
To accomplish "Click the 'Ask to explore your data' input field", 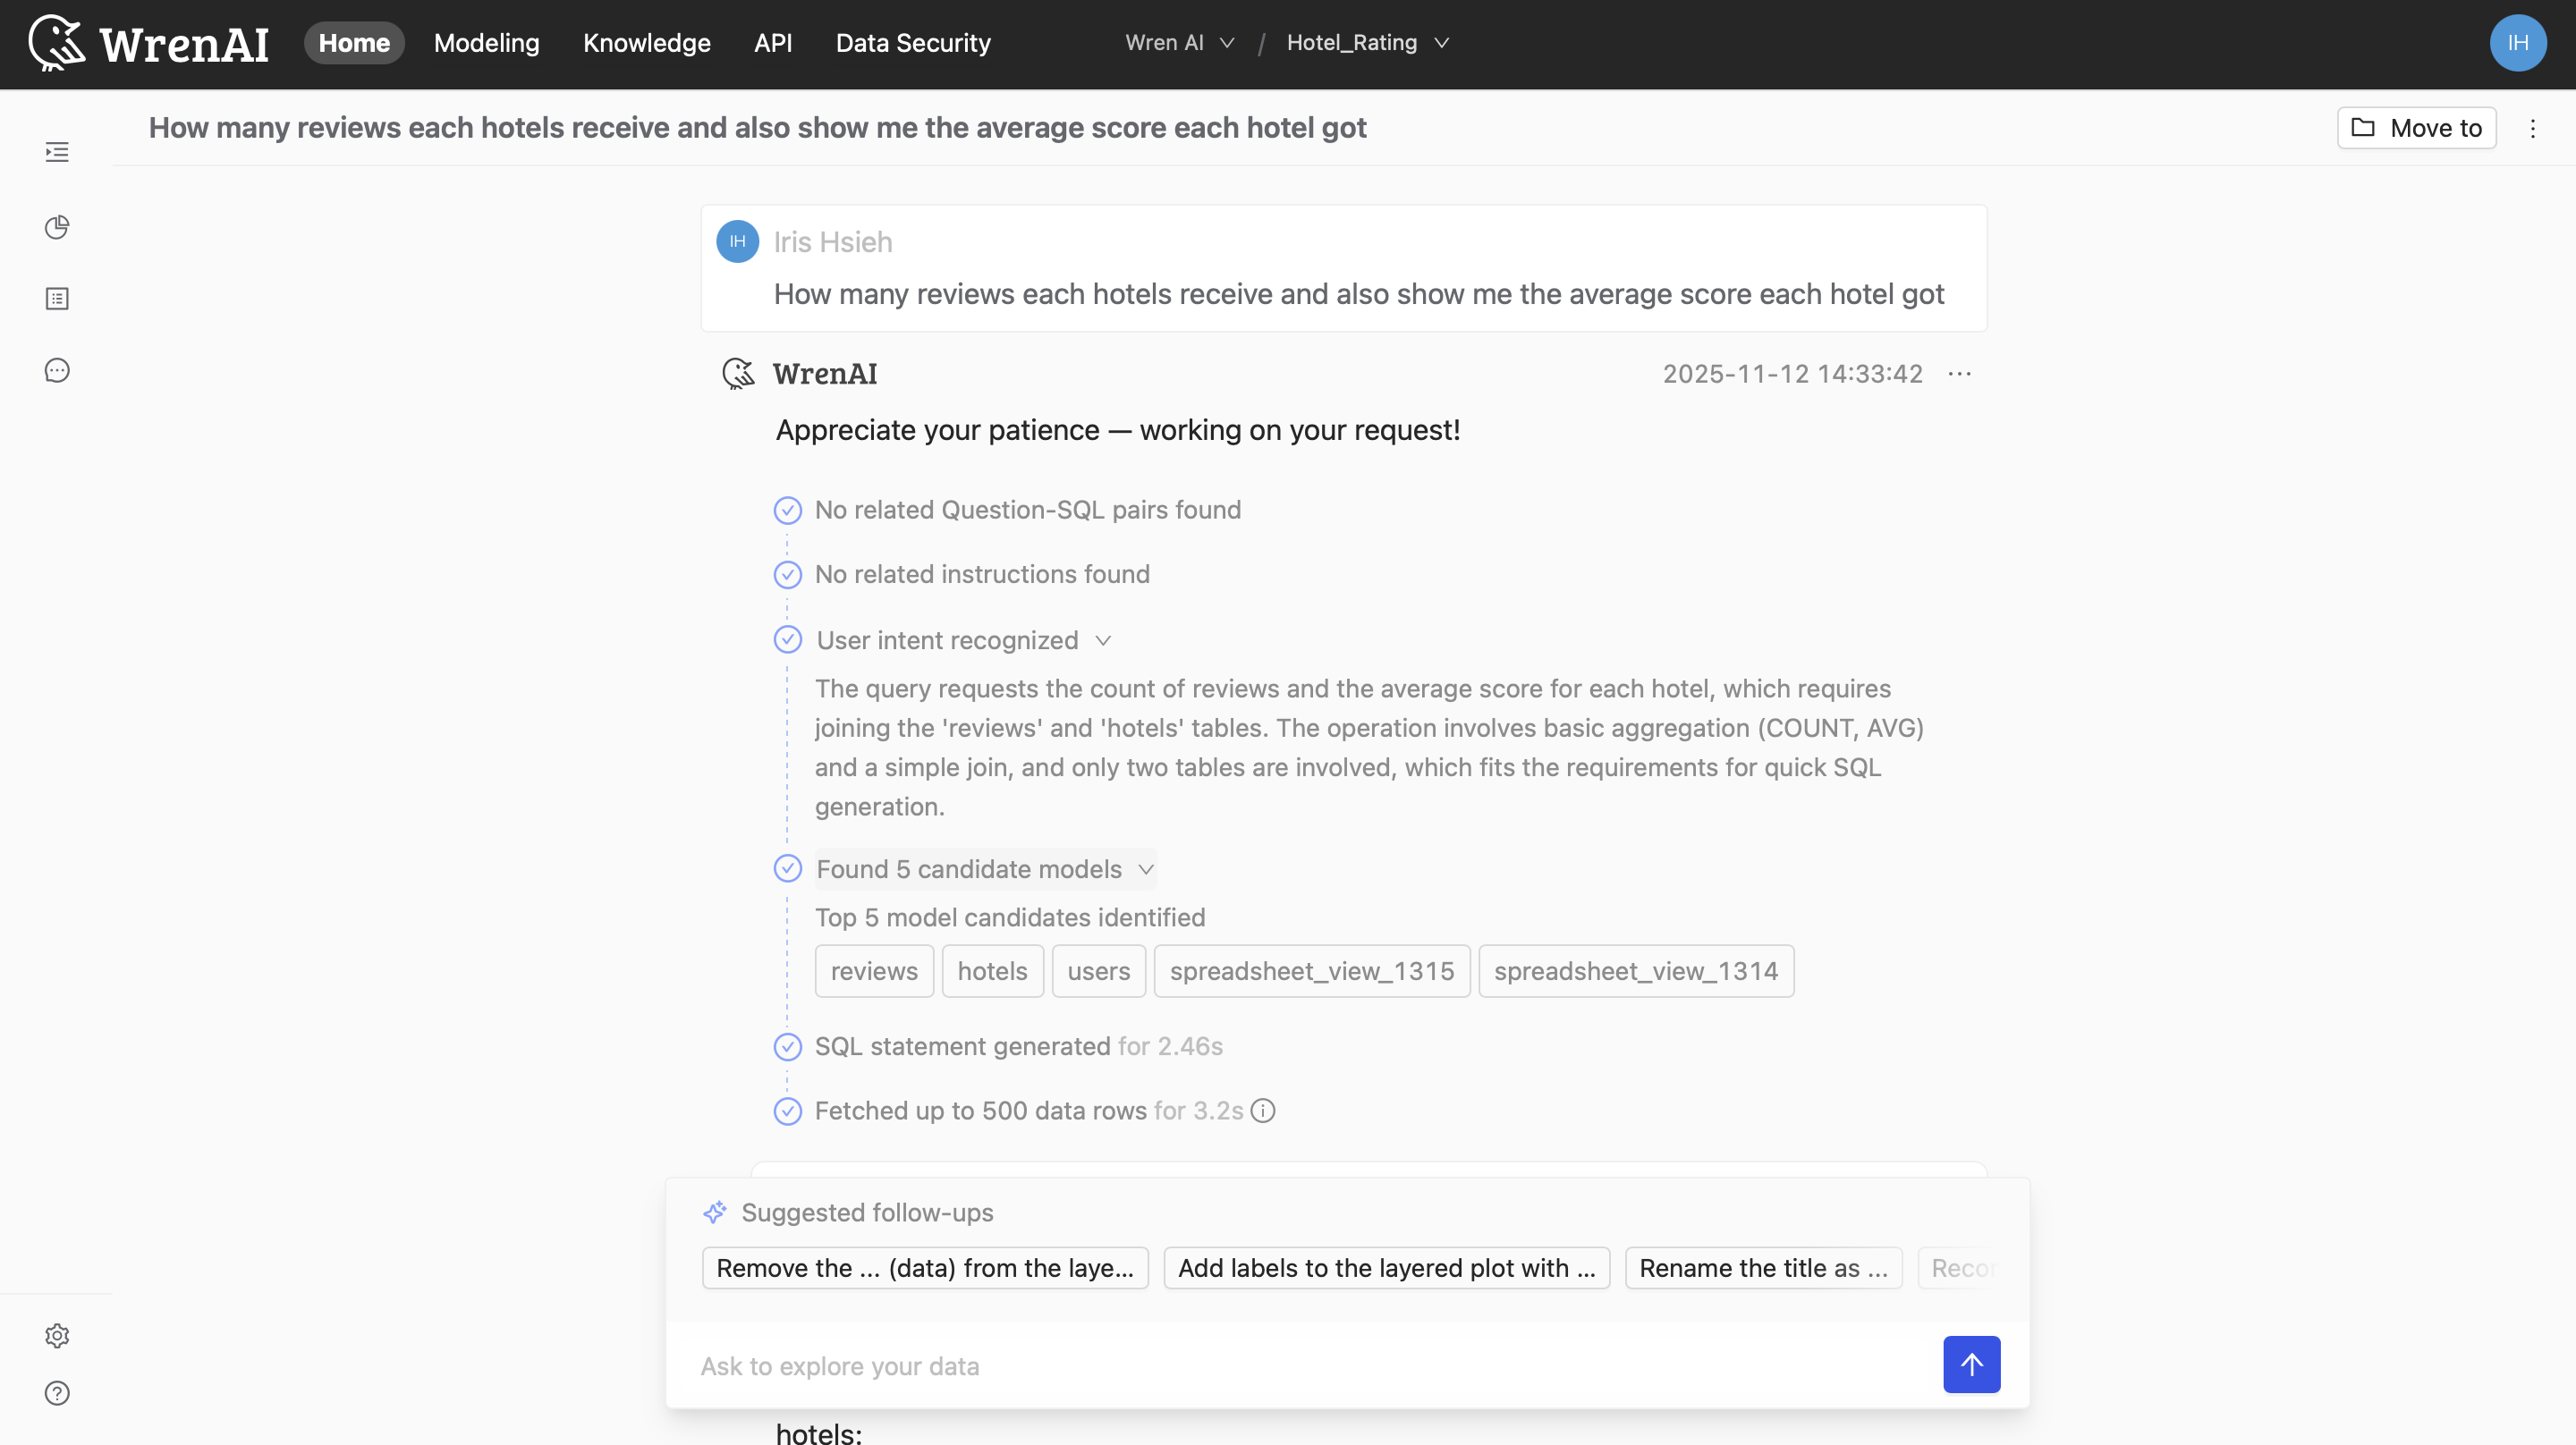I will click(x=1200, y=1365).
